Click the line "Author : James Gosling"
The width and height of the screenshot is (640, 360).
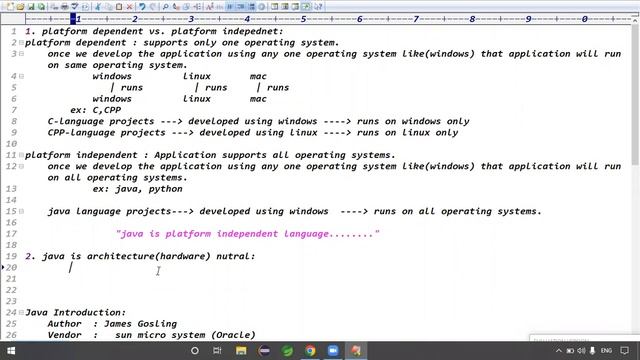(x=112, y=324)
